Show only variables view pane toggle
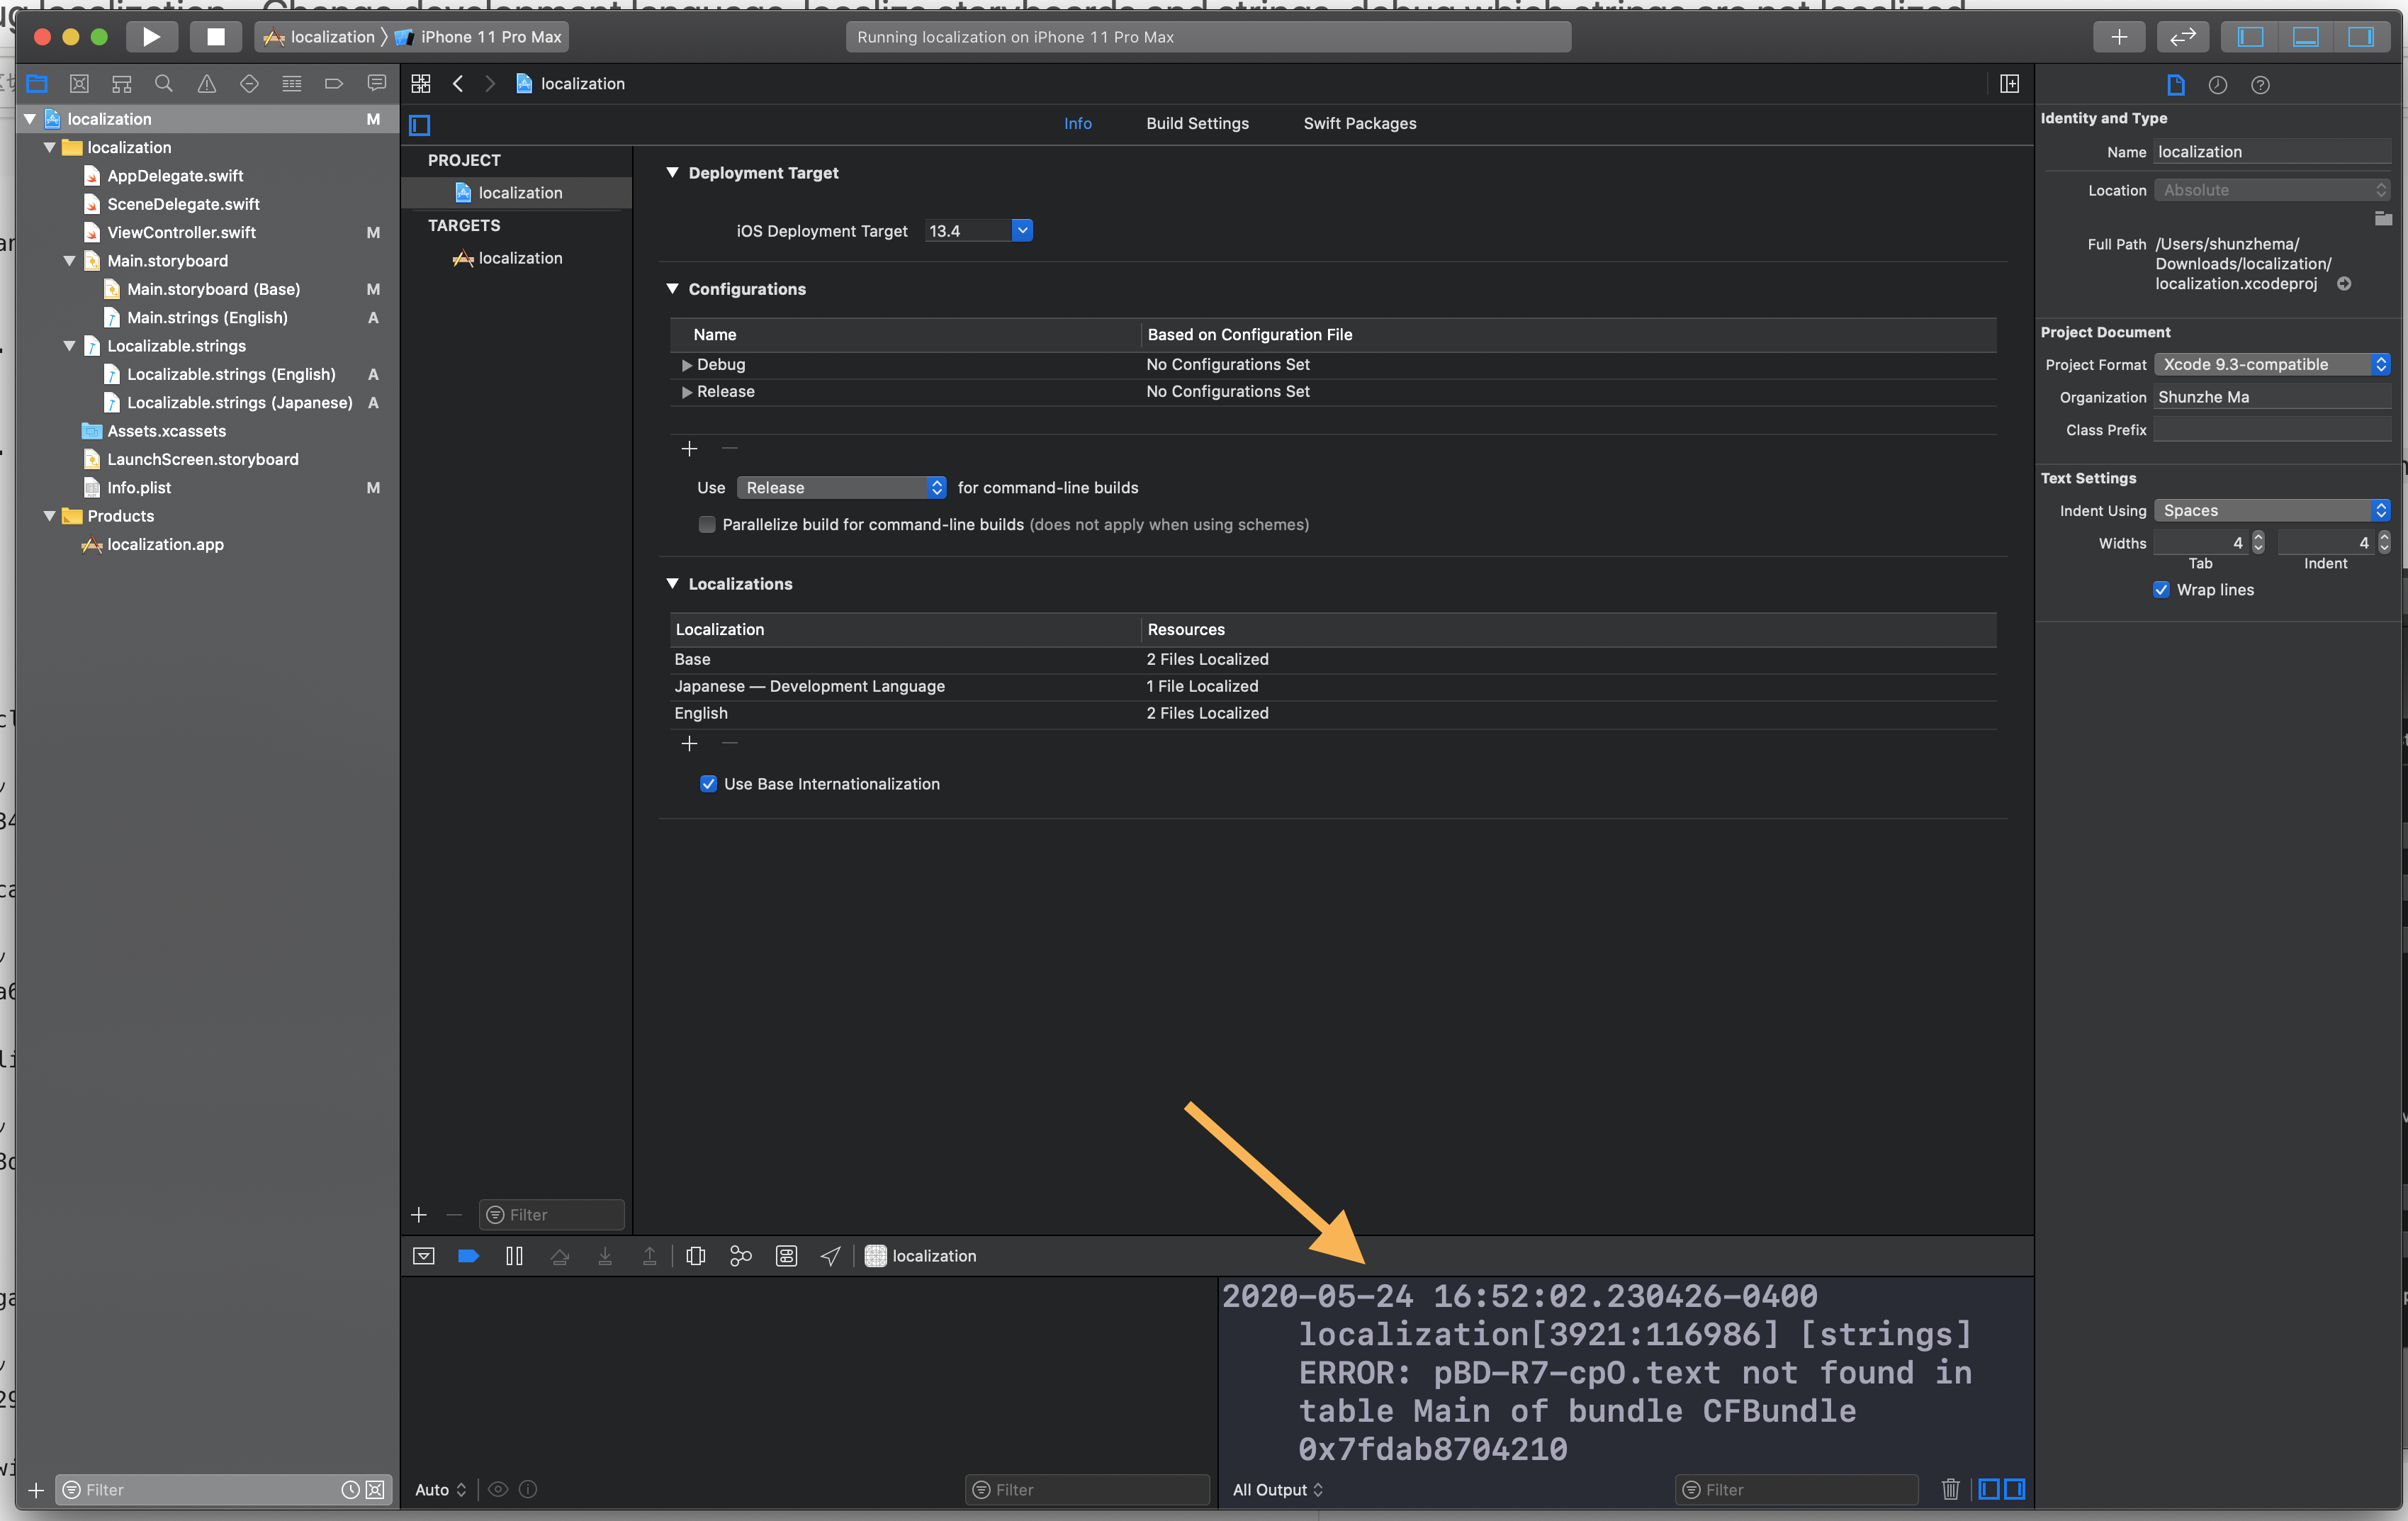 [x=1989, y=1489]
